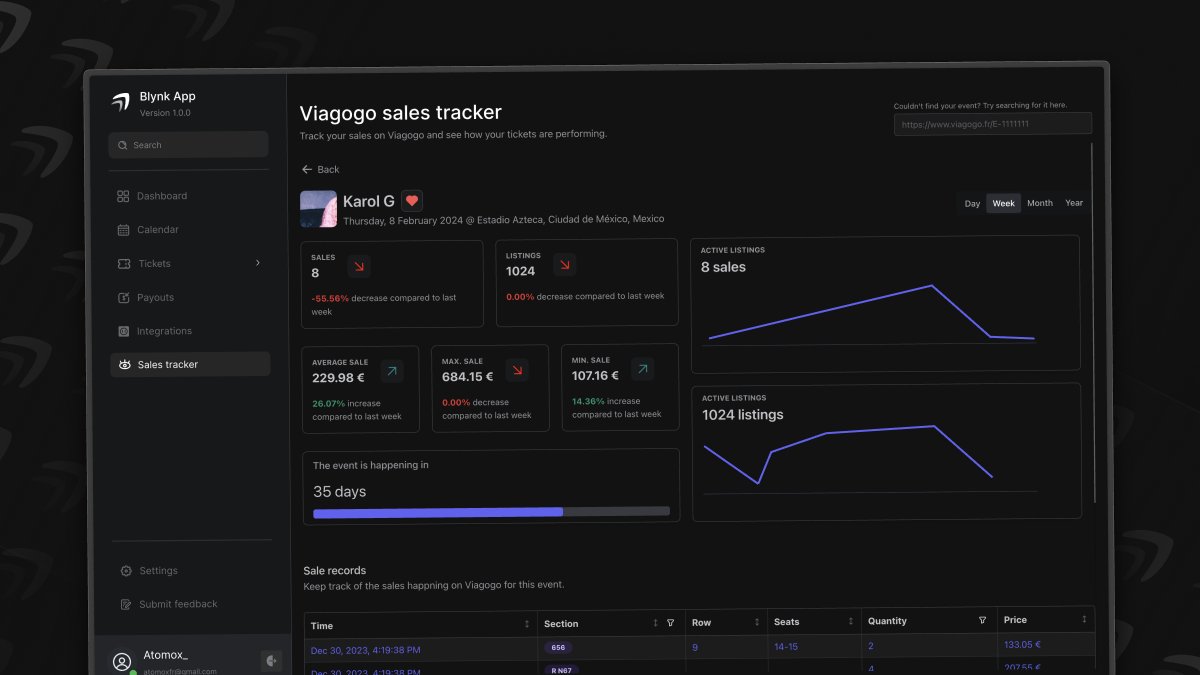This screenshot has width=1200, height=675.
Task: Sort by Section using its sort arrows
Action: tap(655, 623)
